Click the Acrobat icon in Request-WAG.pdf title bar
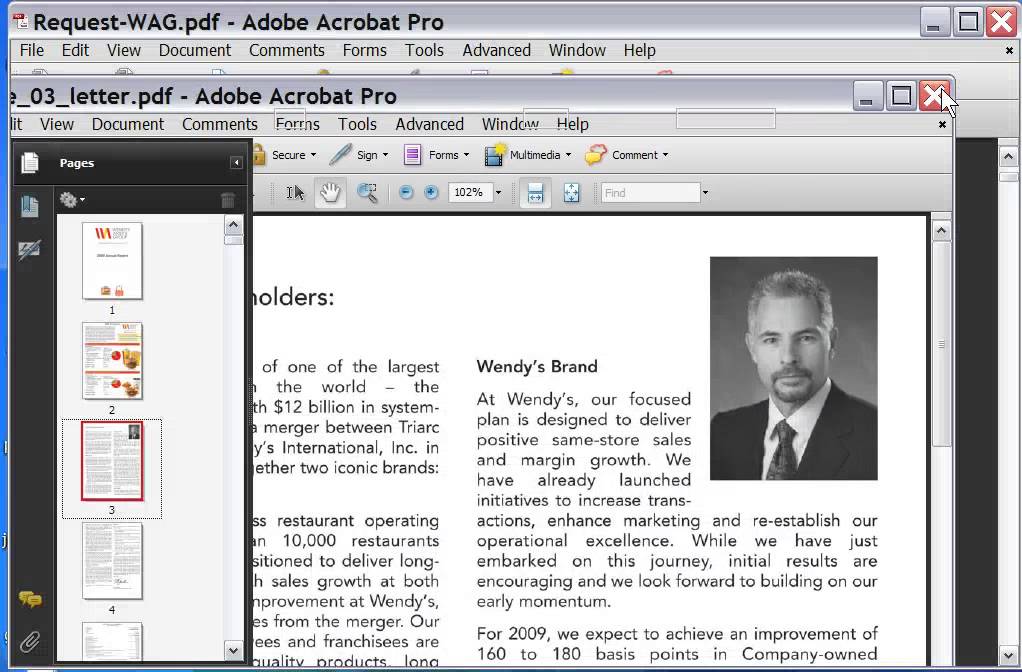 coord(22,21)
